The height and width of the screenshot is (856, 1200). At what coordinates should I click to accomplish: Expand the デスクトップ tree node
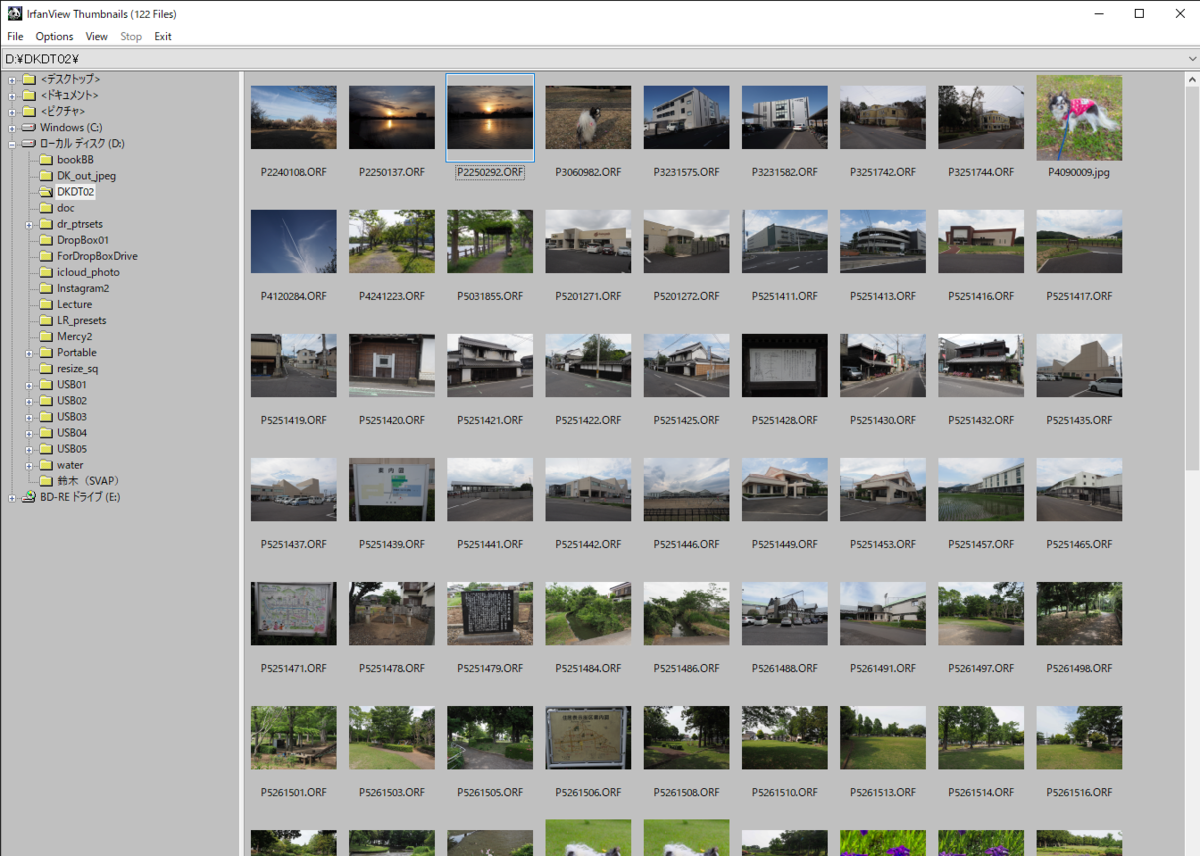pos(12,80)
